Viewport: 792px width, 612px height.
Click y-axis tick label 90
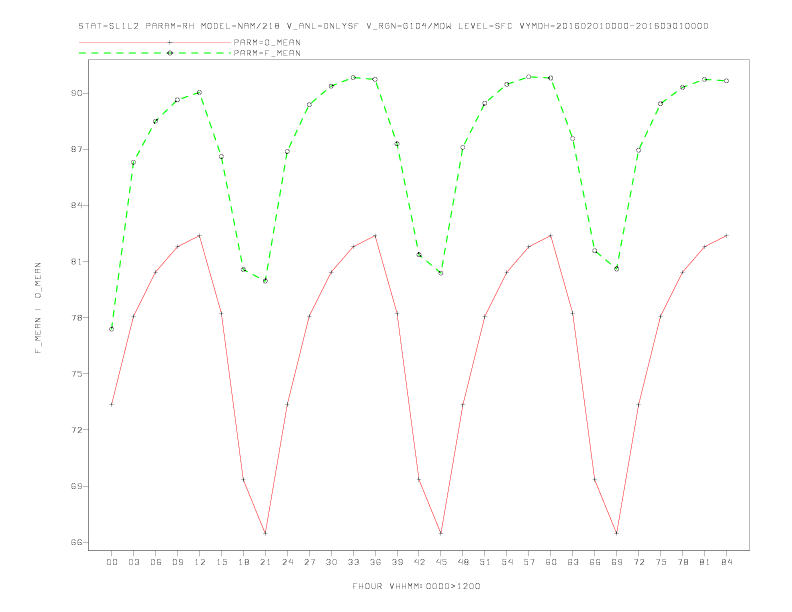pyautogui.click(x=76, y=93)
